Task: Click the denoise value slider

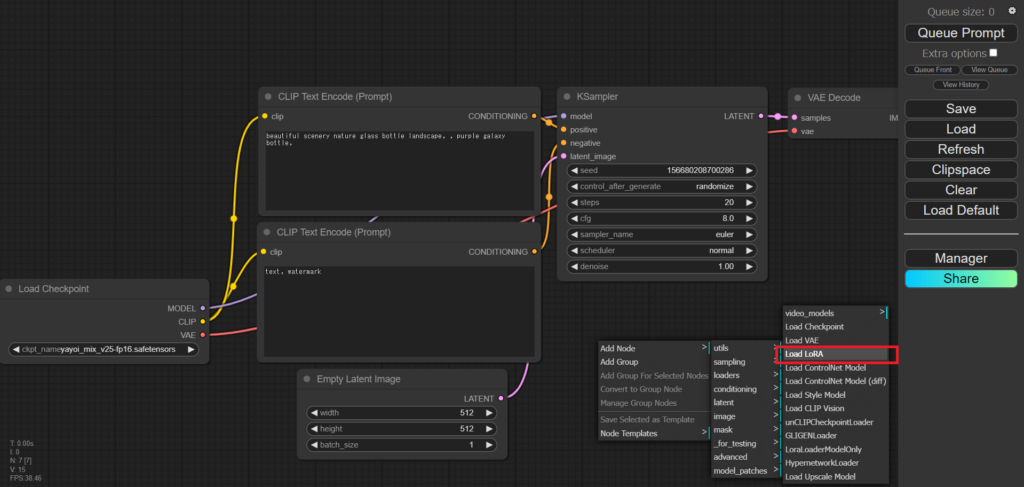Action: pos(657,267)
